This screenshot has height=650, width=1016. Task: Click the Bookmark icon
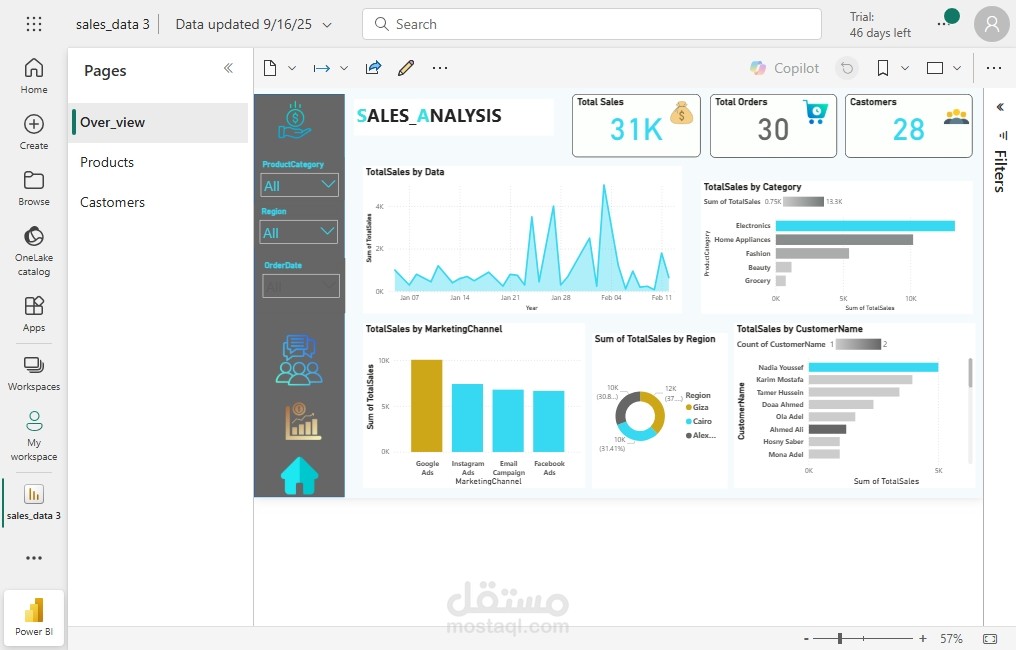point(883,68)
